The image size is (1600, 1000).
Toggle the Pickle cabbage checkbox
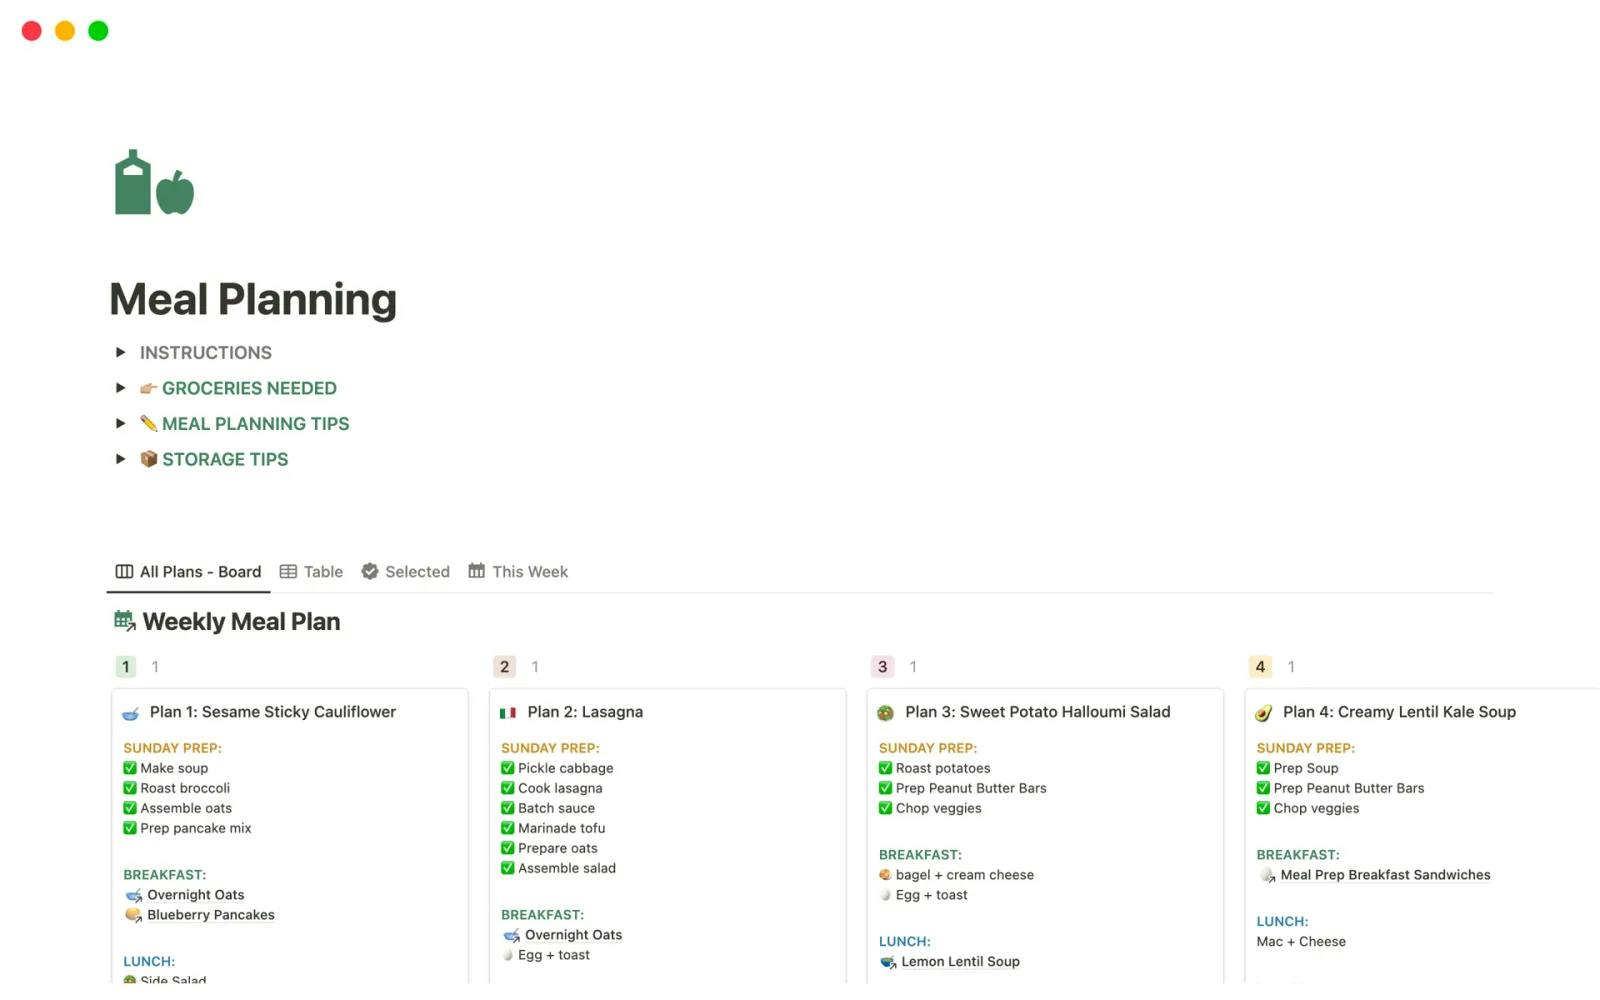508,769
